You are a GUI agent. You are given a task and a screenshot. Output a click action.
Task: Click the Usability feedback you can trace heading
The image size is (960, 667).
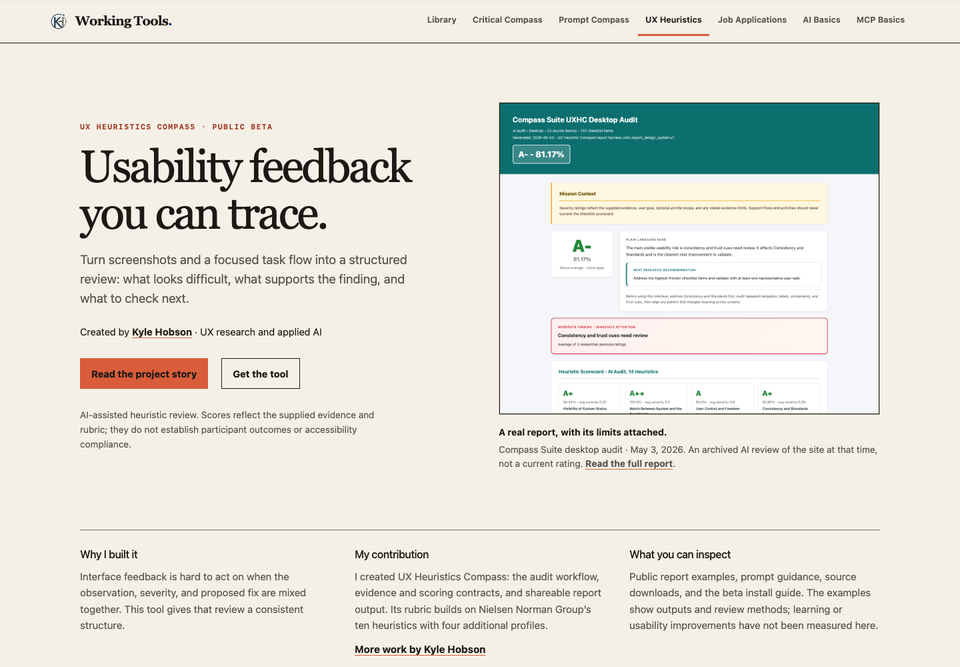[246, 190]
